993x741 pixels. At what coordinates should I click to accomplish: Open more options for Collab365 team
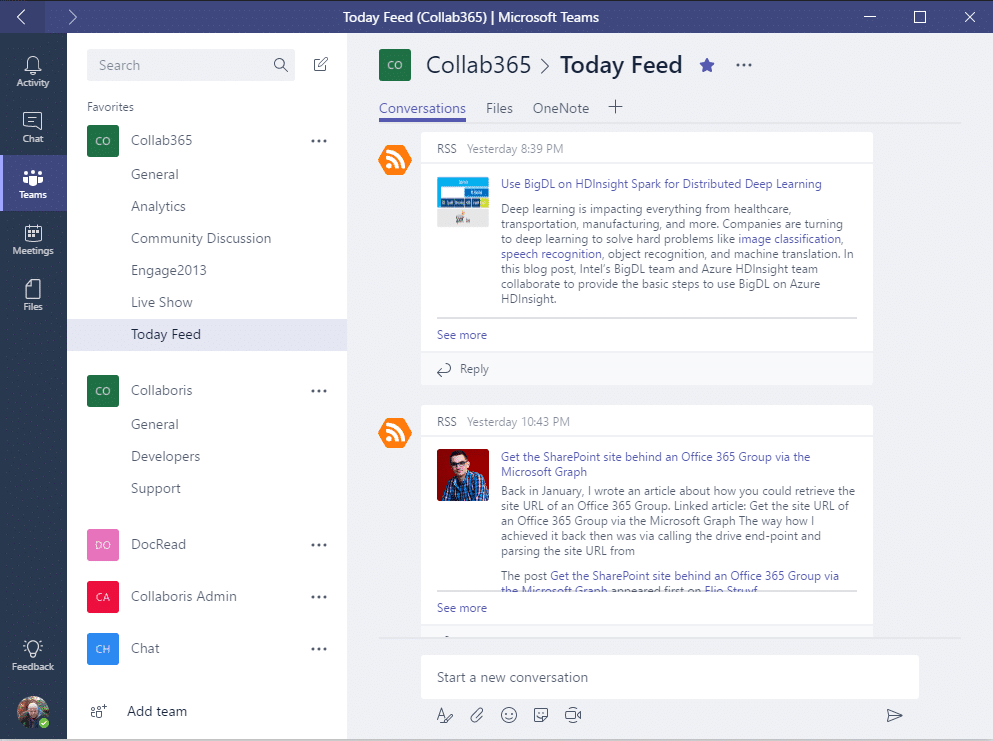pos(319,141)
